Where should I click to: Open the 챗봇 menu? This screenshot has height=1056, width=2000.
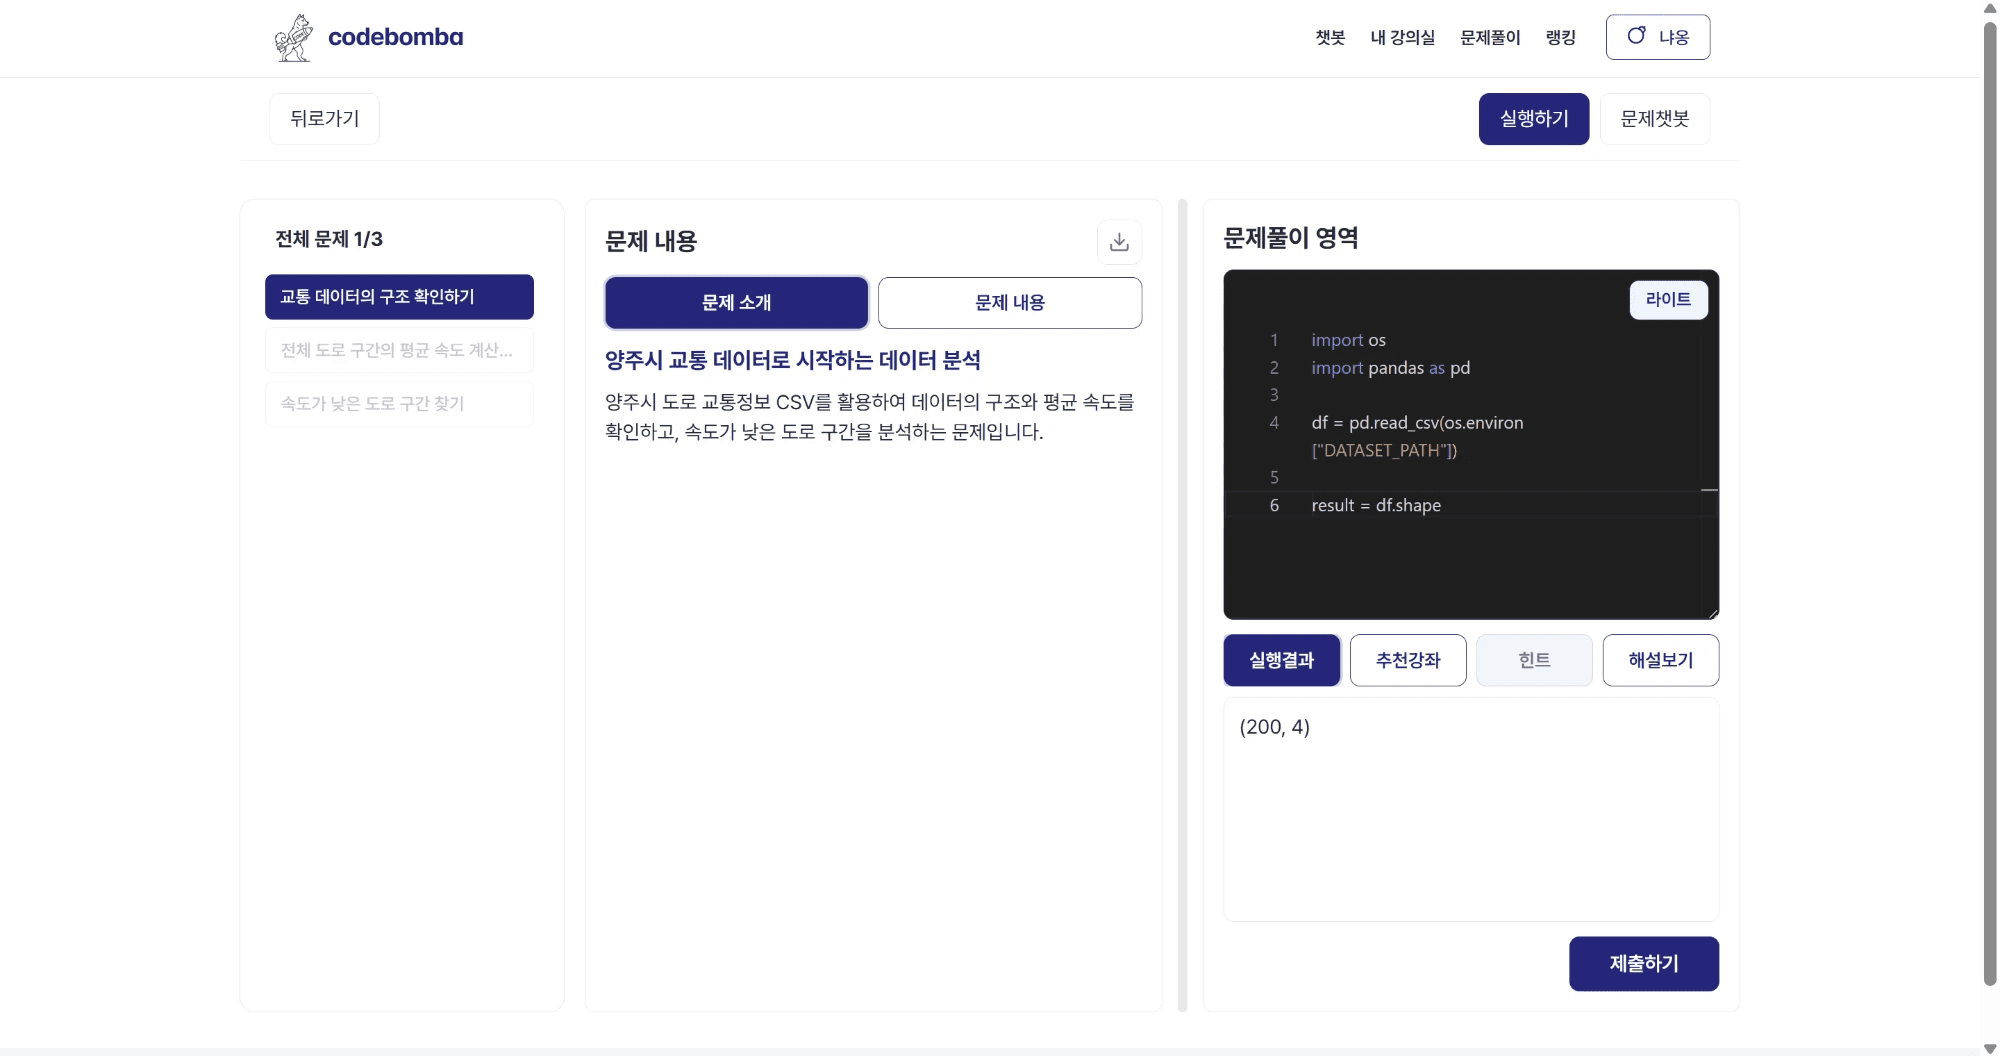pyautogui.click(x=1330, y=37)
